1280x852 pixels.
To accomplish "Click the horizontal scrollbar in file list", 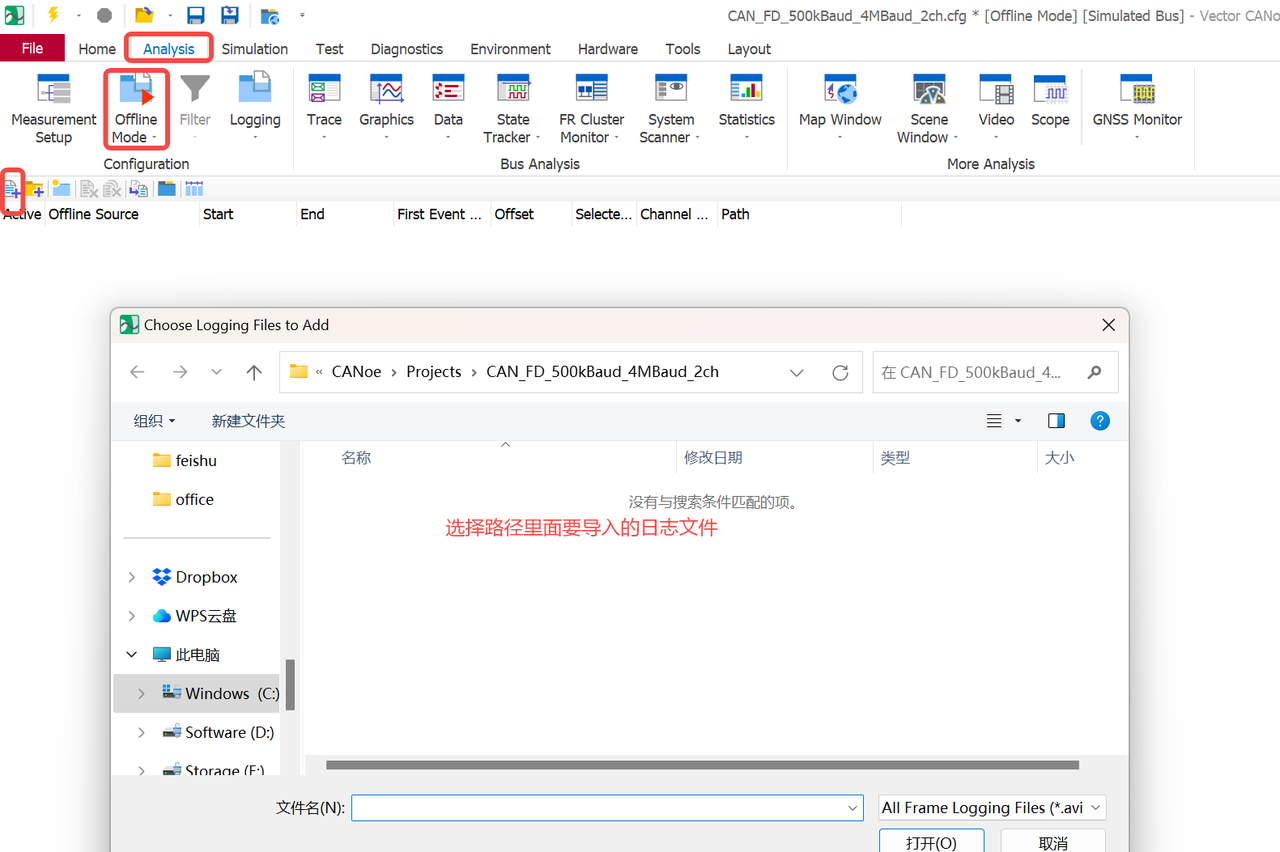I will coord(702,765).
